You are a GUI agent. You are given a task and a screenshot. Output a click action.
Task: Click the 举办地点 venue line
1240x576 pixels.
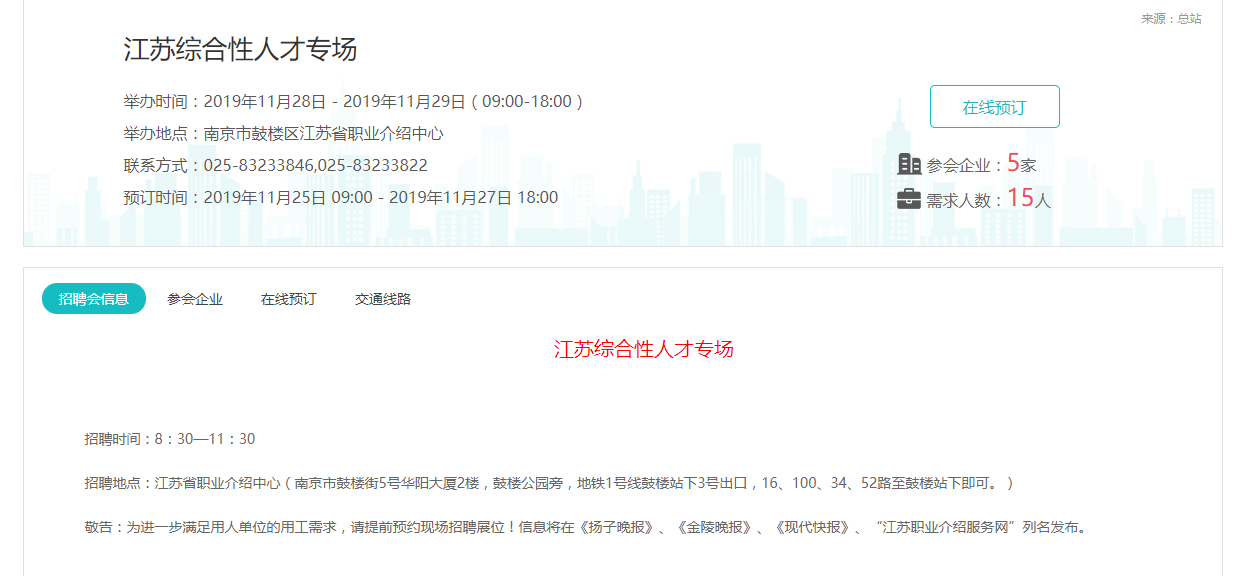coord(283,134)
